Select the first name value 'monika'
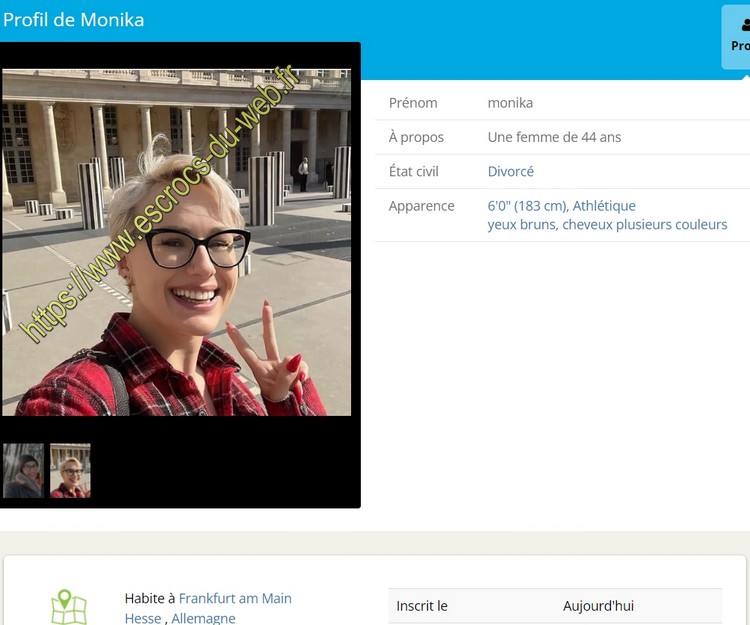This screenshot has width=750, height=625. [510, 103]
